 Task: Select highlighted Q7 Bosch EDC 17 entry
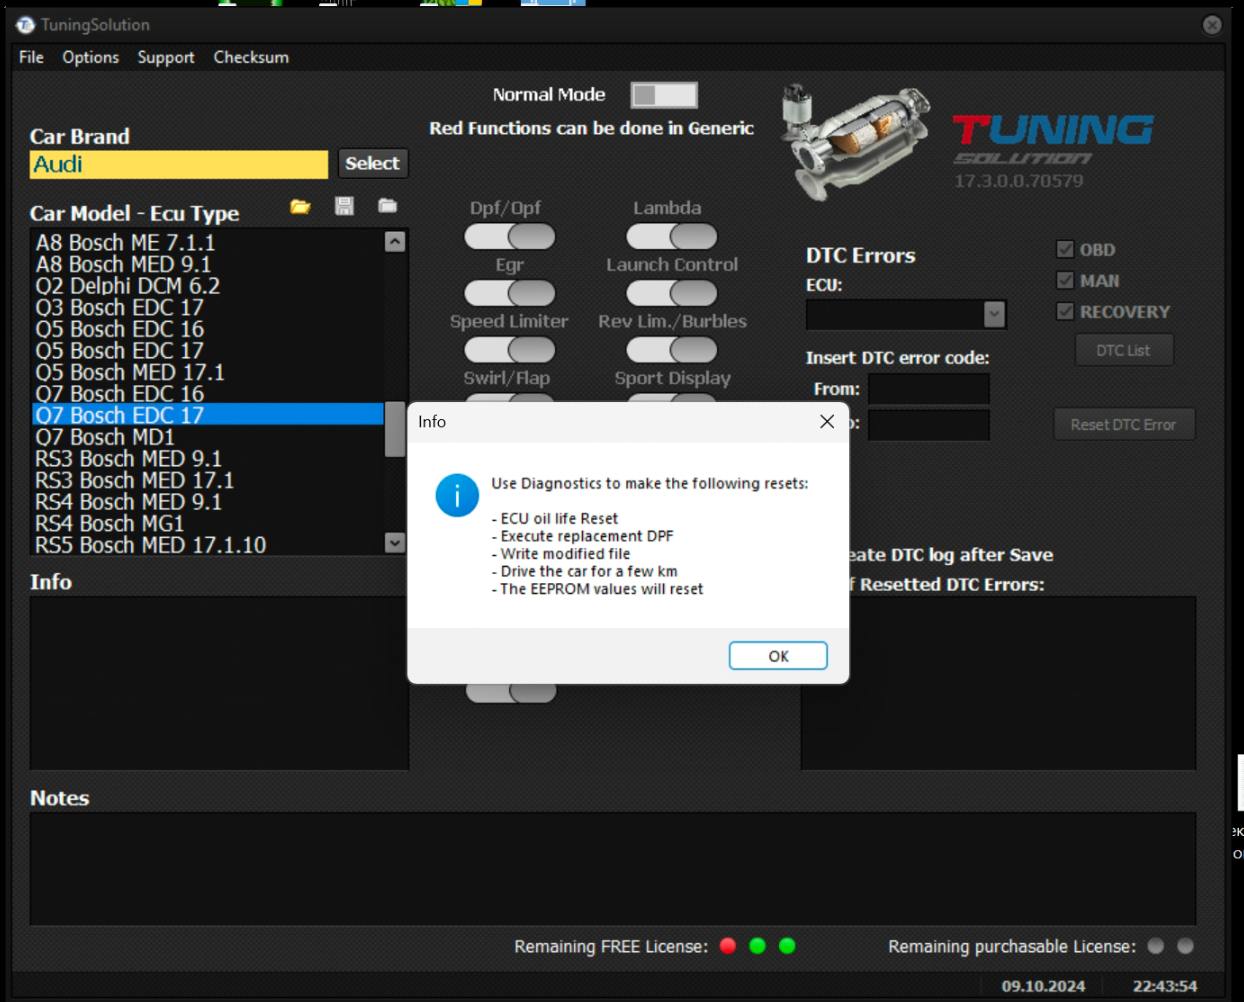point(207,415)
